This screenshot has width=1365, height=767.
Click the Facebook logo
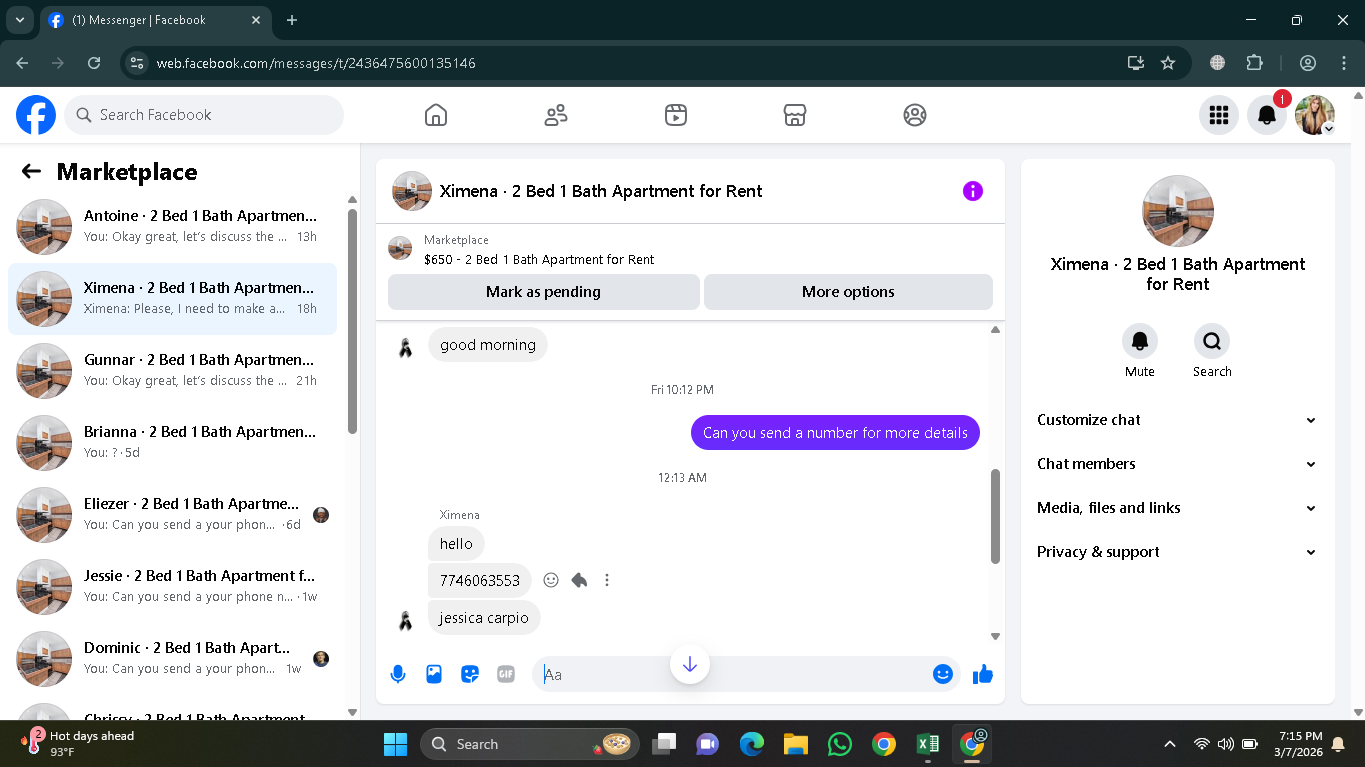coord(36,115)
